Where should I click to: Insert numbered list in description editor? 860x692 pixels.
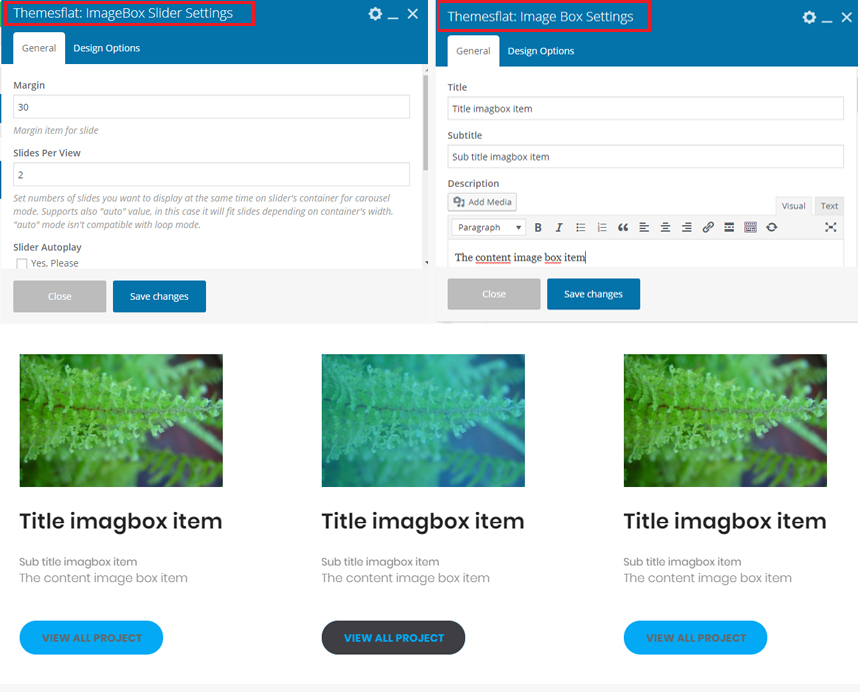tap(602, 228)
